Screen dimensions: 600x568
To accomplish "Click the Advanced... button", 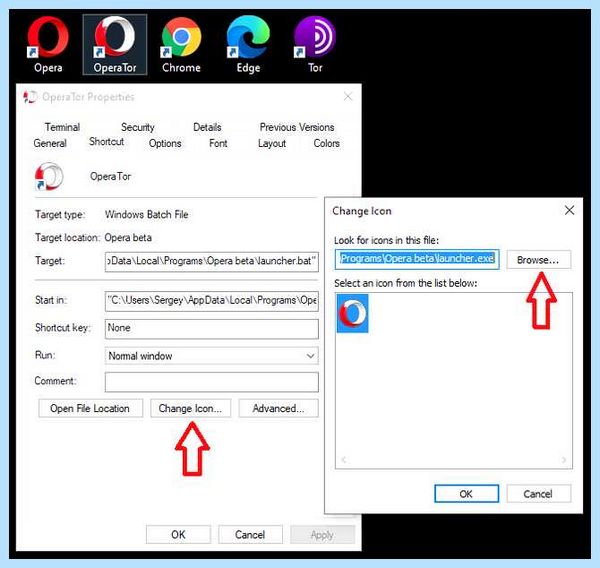I will [x=279, y=408].
